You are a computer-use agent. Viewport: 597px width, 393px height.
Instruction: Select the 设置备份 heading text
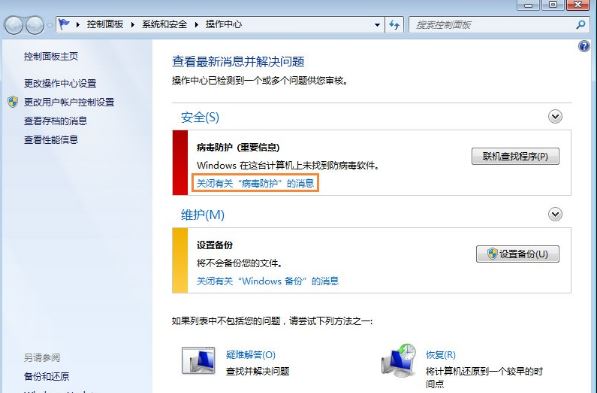214,245
